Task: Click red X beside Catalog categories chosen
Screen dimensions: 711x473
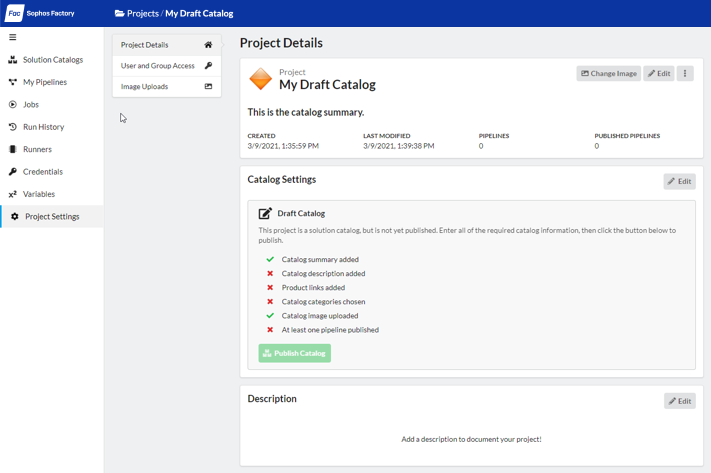Action: pyautogui.click(x=270, y=302)
